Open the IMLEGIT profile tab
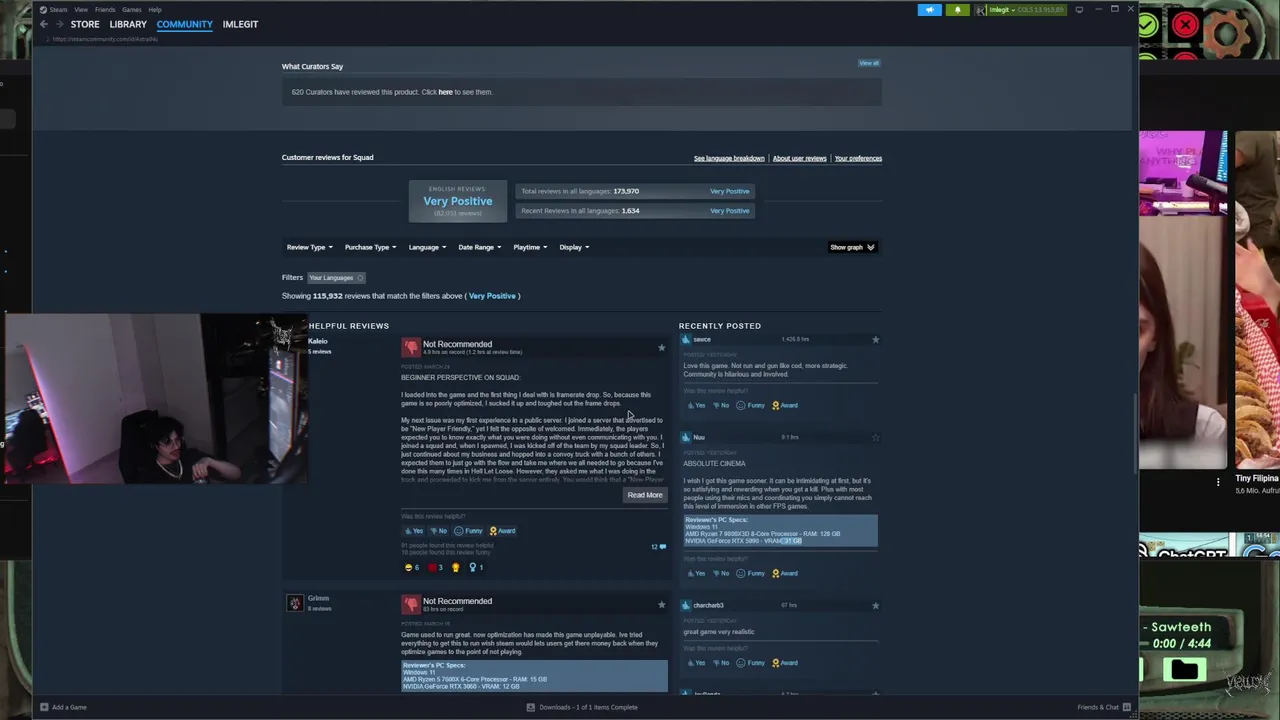Screen dimensions: 1280x720 click(240, 24)
